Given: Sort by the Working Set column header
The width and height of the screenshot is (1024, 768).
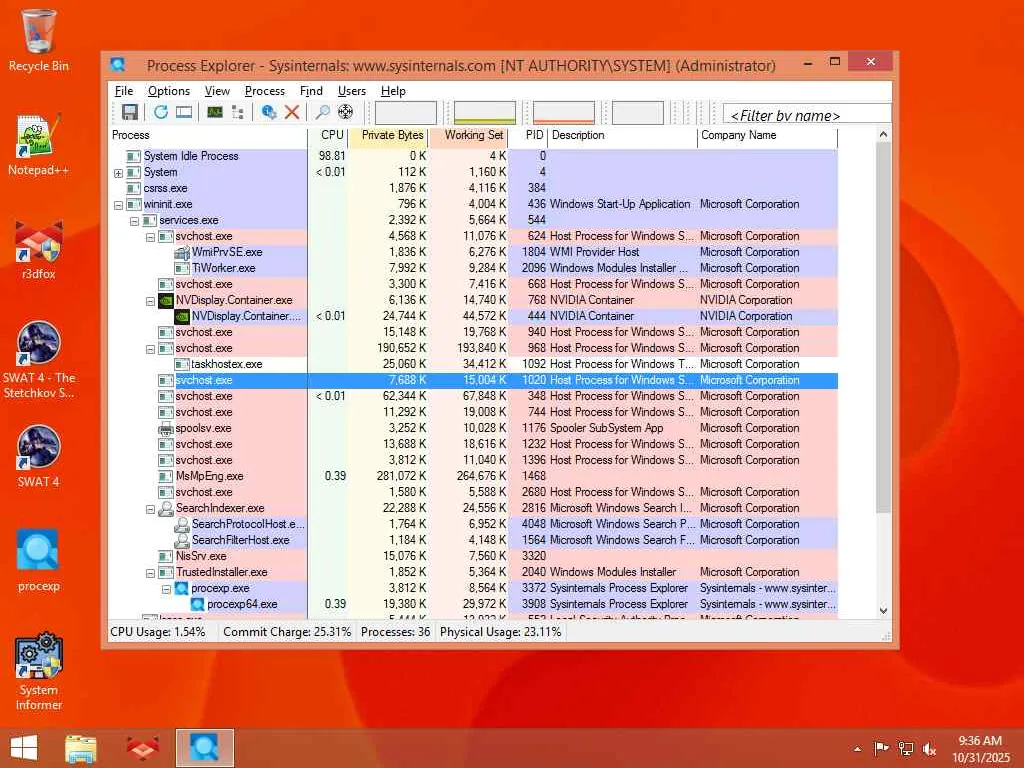Looking at the screenshot, I should [x=468, y=135].
